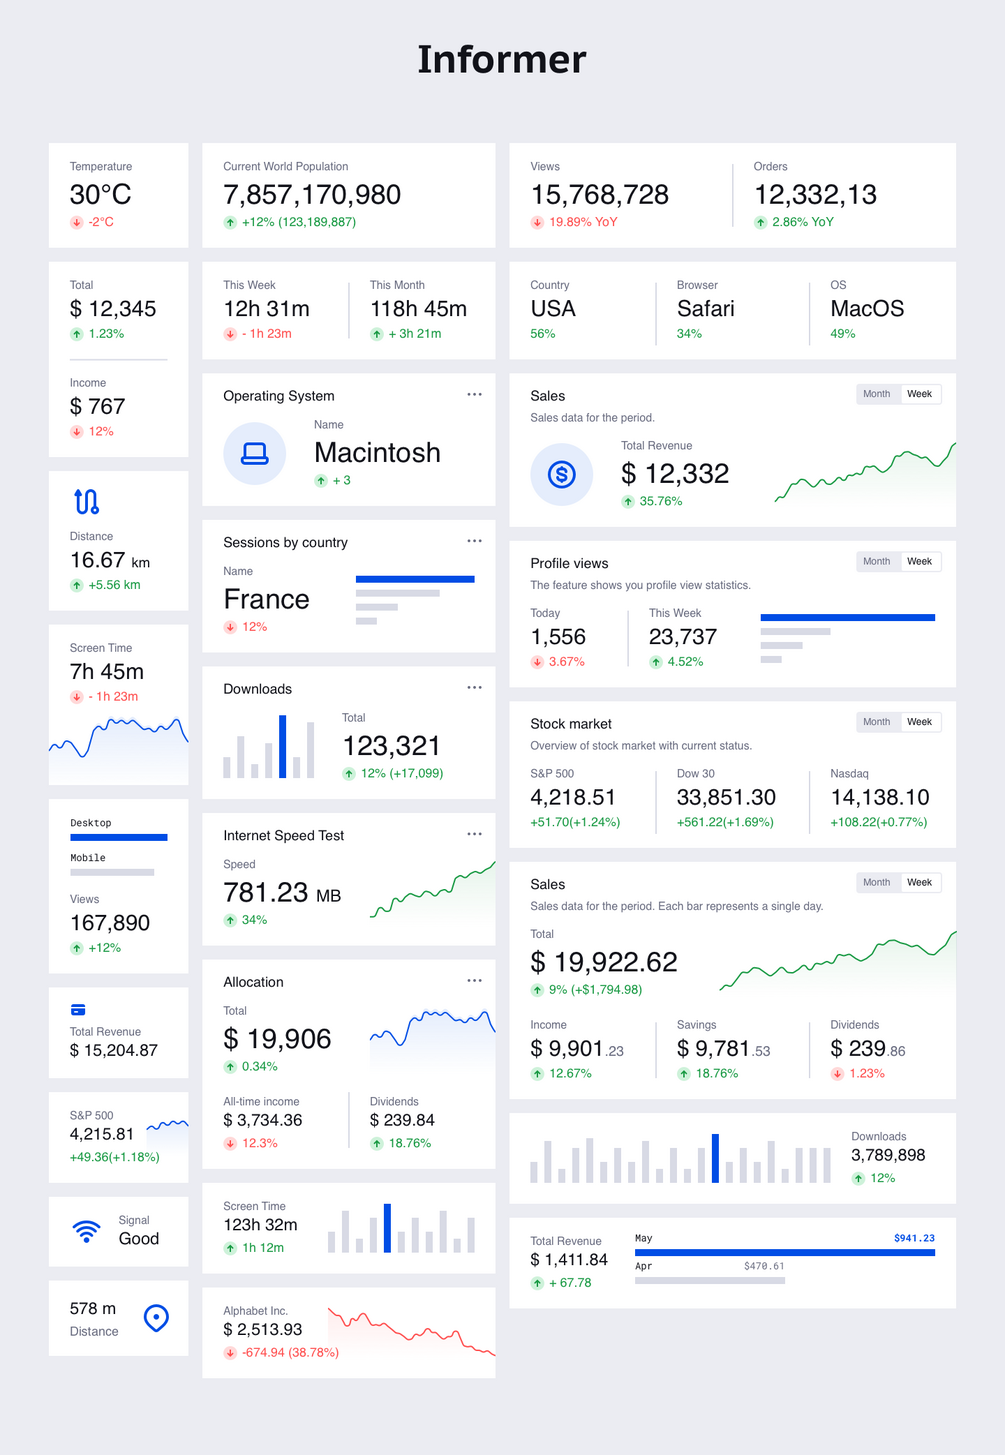Screen dimensions: 1005x1455
Task: Click red down arrow beside This Week -1h 23m
Action: pos(230,334)
